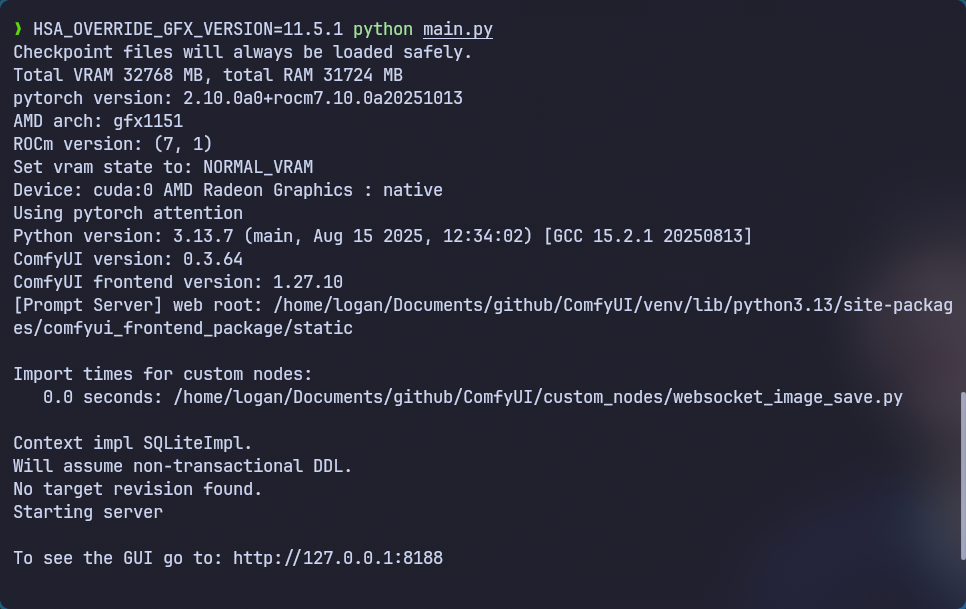Click the "AMD arch: gfx1151" line
Screen dimensions: 966x609
(x=98, y=121)
